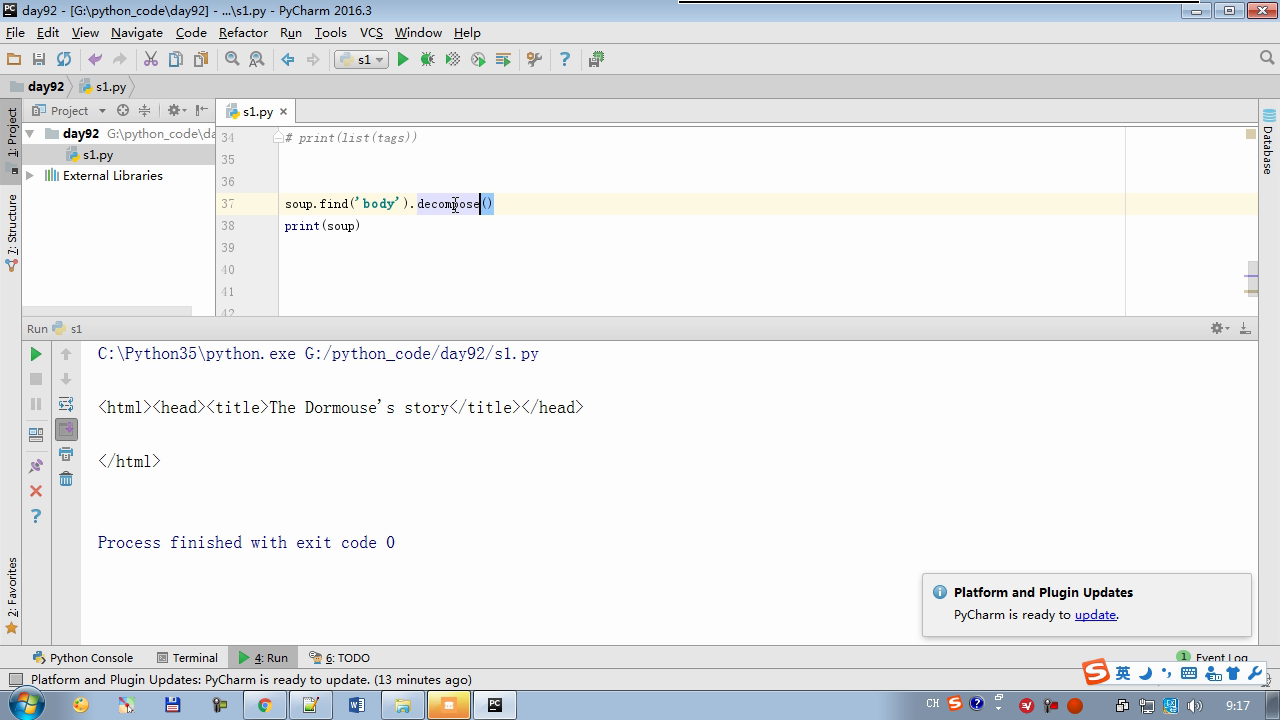Open the Find magnifier tool

point(232,60)
